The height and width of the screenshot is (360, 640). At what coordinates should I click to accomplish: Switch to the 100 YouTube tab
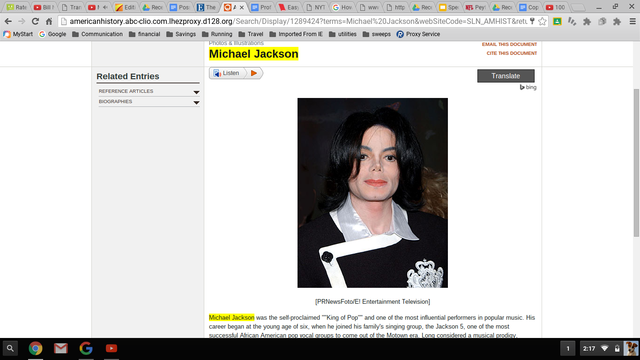556,7
